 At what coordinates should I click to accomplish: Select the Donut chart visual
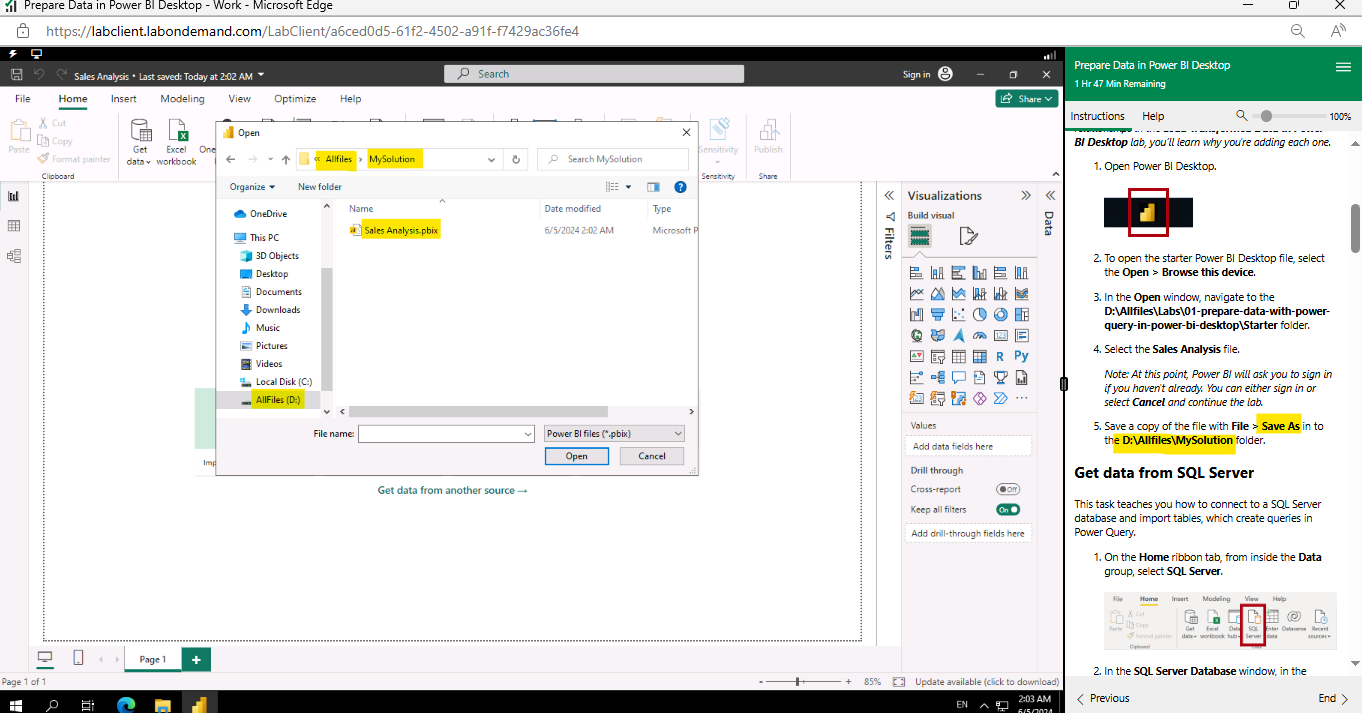(x=1001, y=315)
